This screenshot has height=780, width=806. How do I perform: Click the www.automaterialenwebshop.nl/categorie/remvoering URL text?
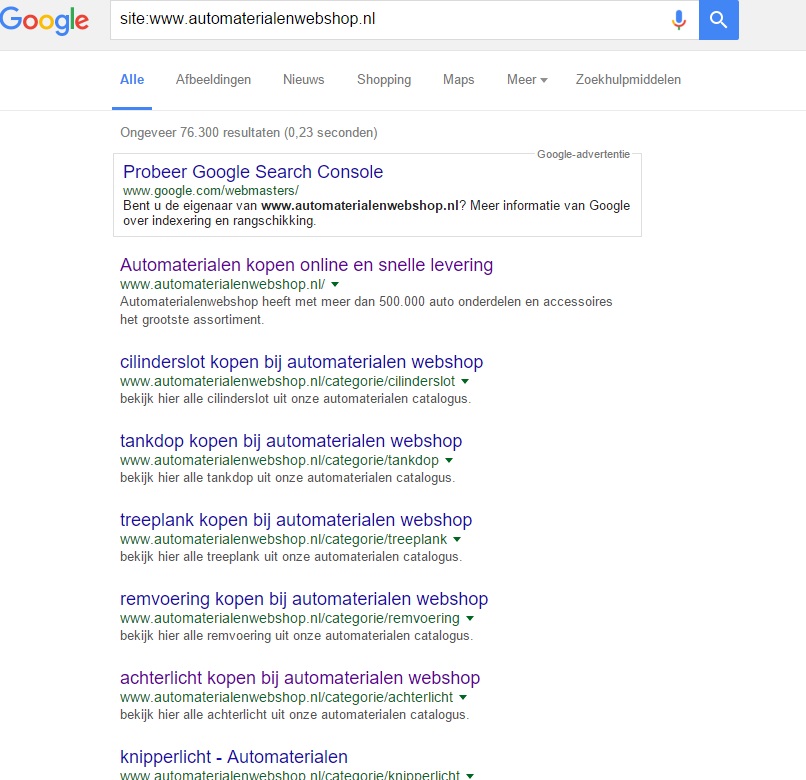point(290,619)
